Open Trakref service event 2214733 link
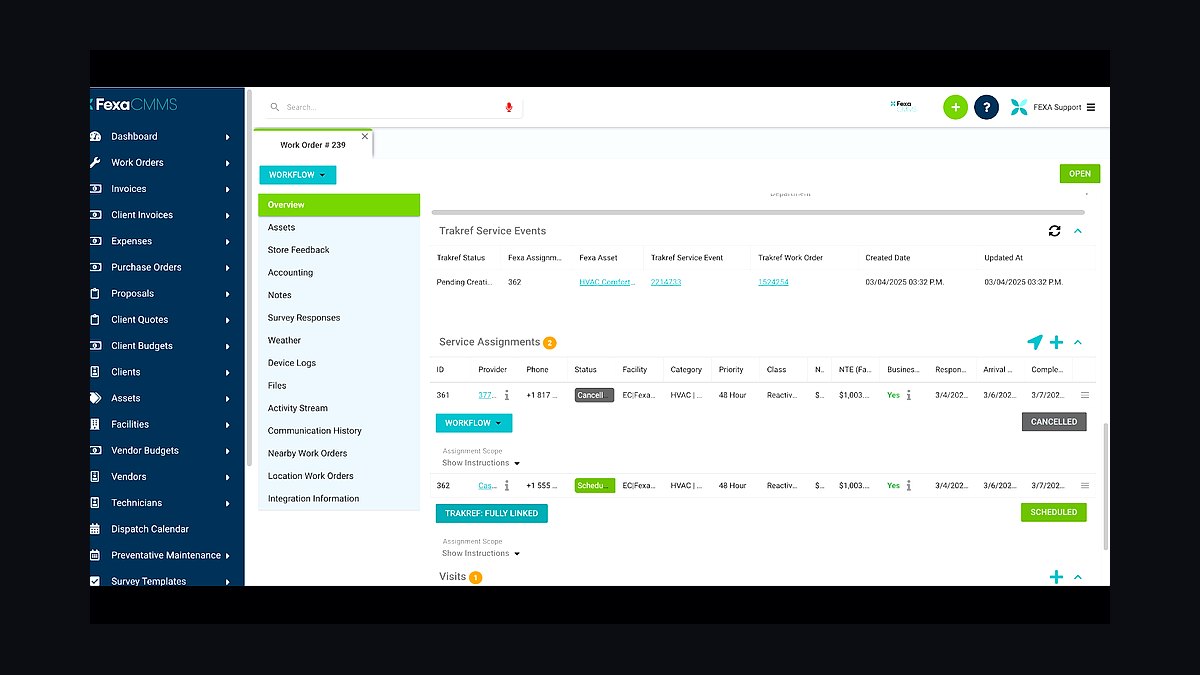The image size is (1200, 675). tap(666, 282)
